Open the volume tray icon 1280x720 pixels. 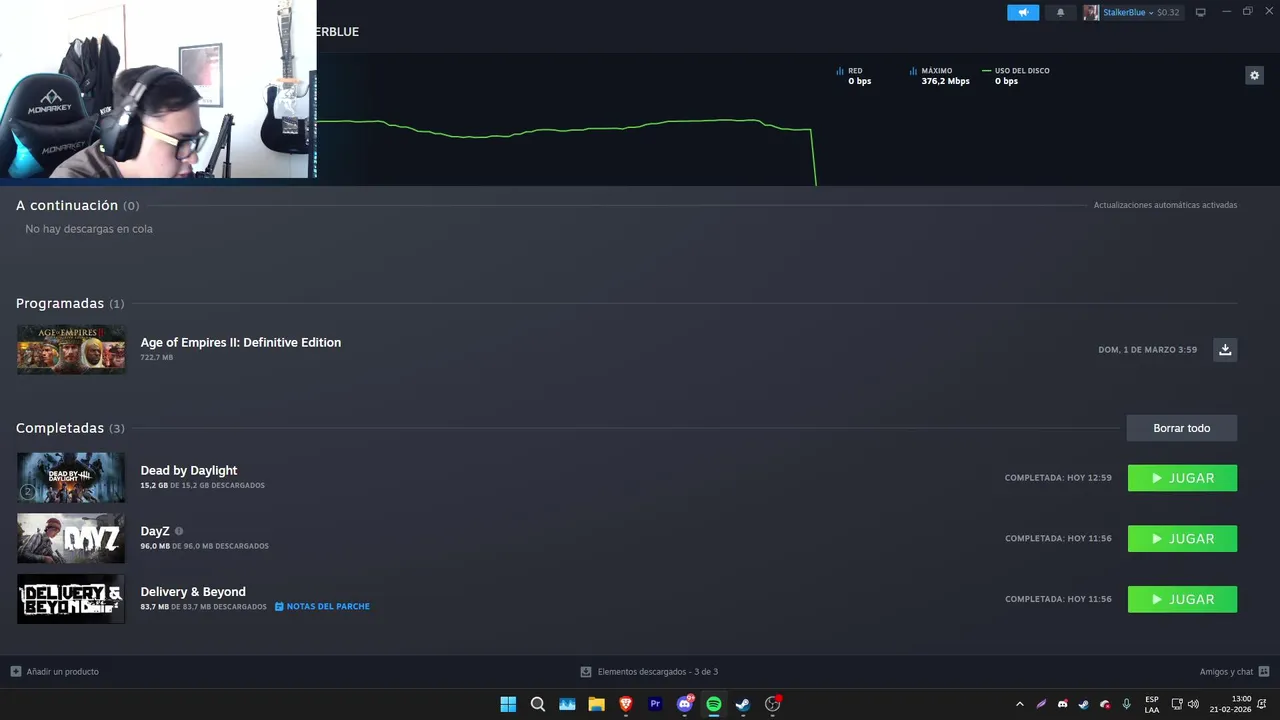pos(1193,704)
